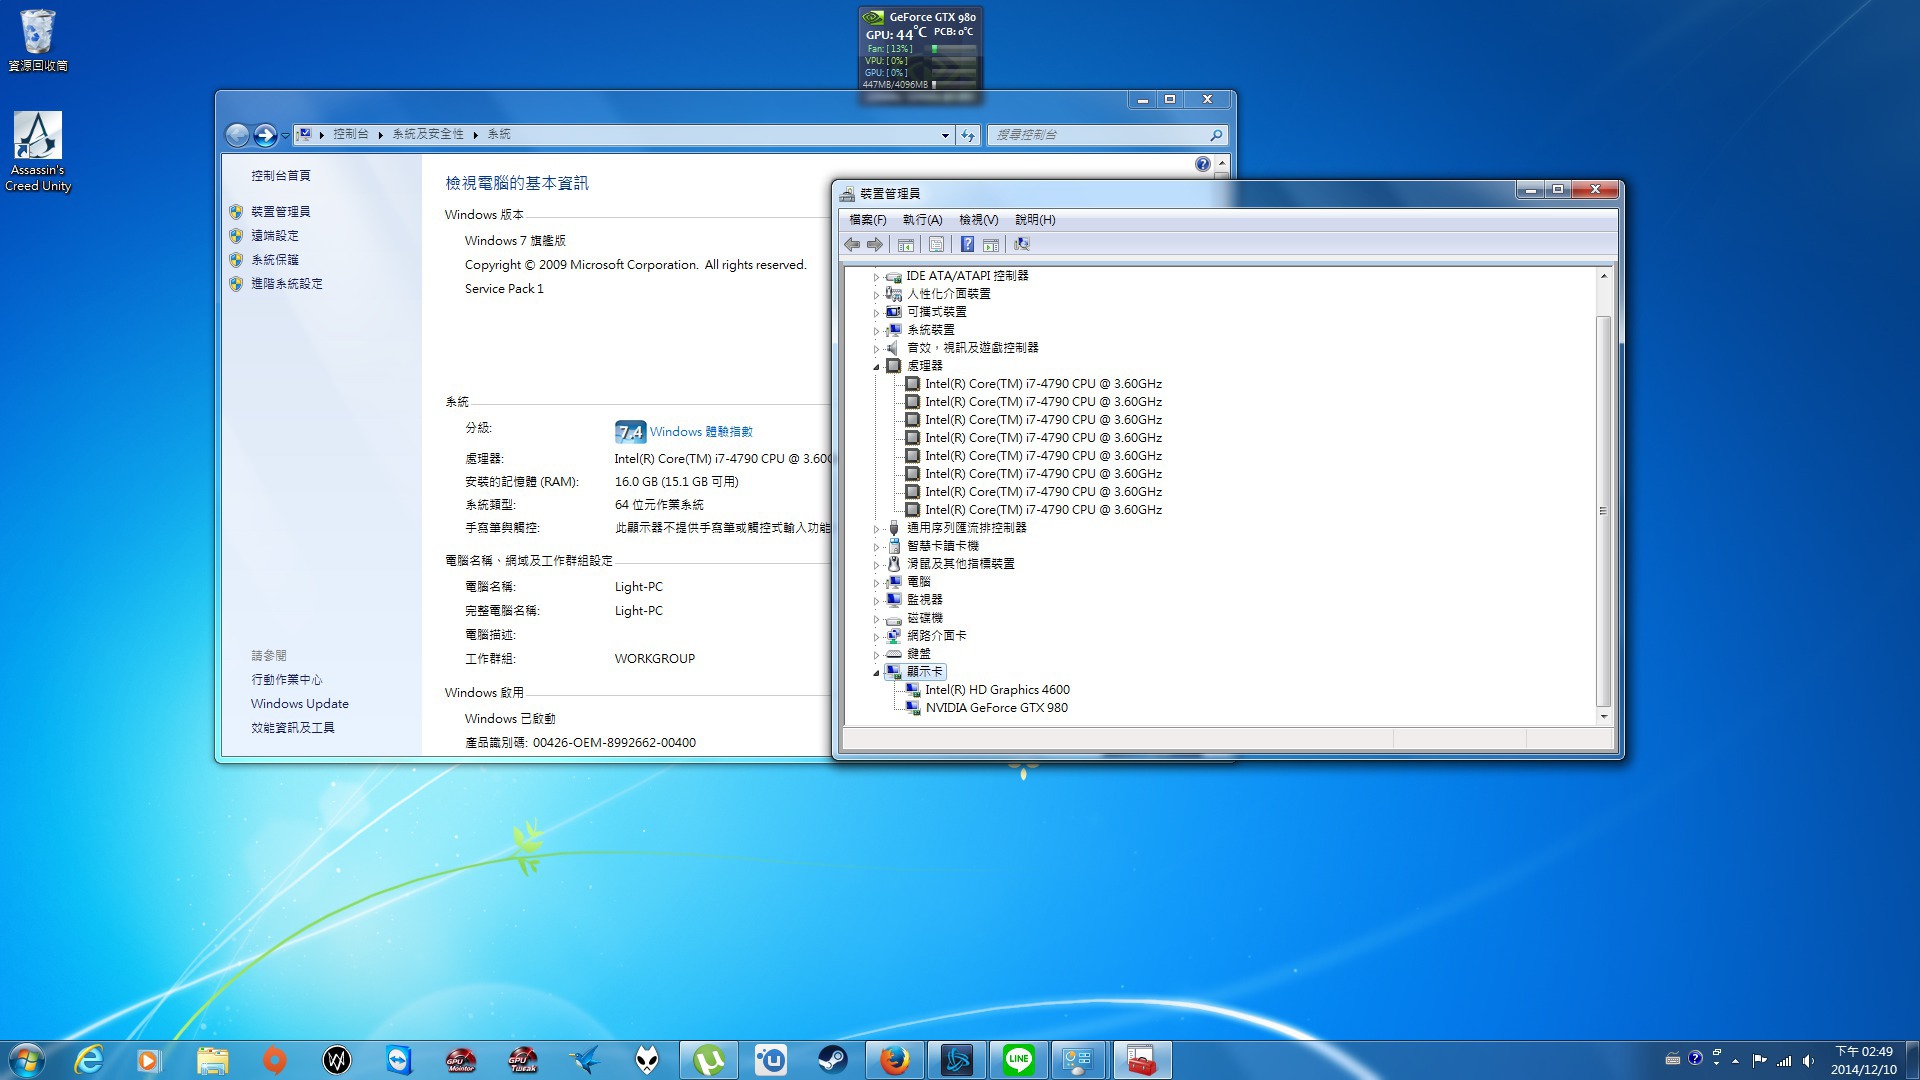
Task: Expand 可攜式裝置 node
Action: point(876,313)
